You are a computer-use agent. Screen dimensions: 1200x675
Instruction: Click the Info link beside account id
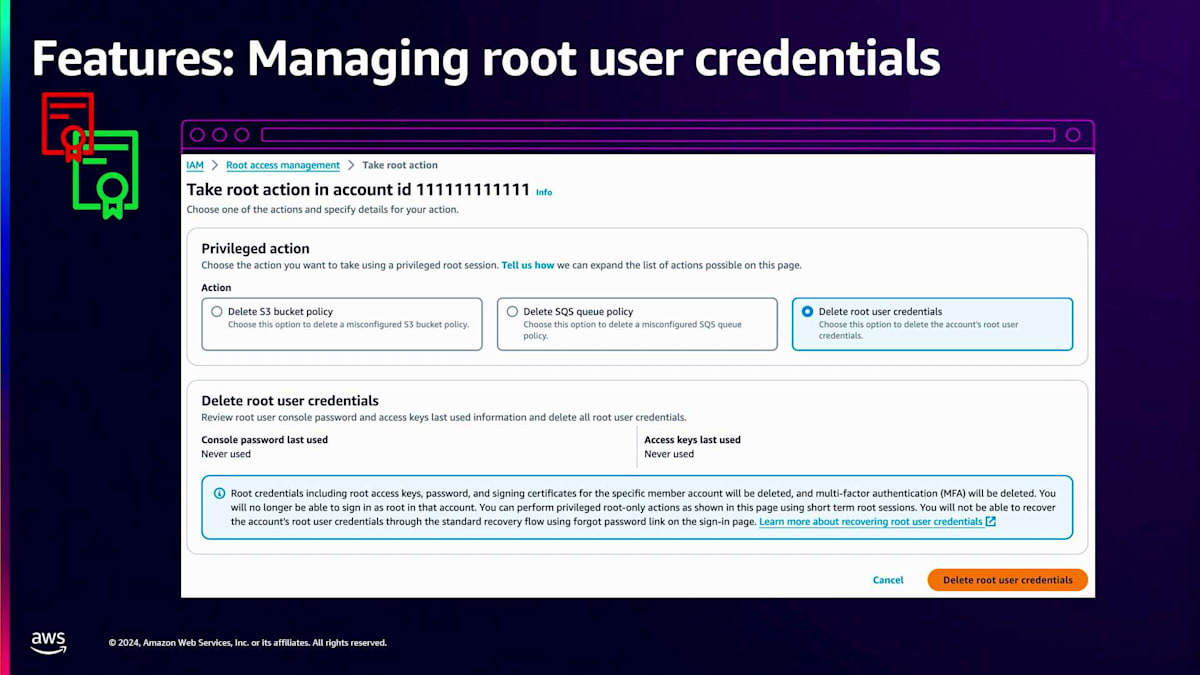pos(544,192)
